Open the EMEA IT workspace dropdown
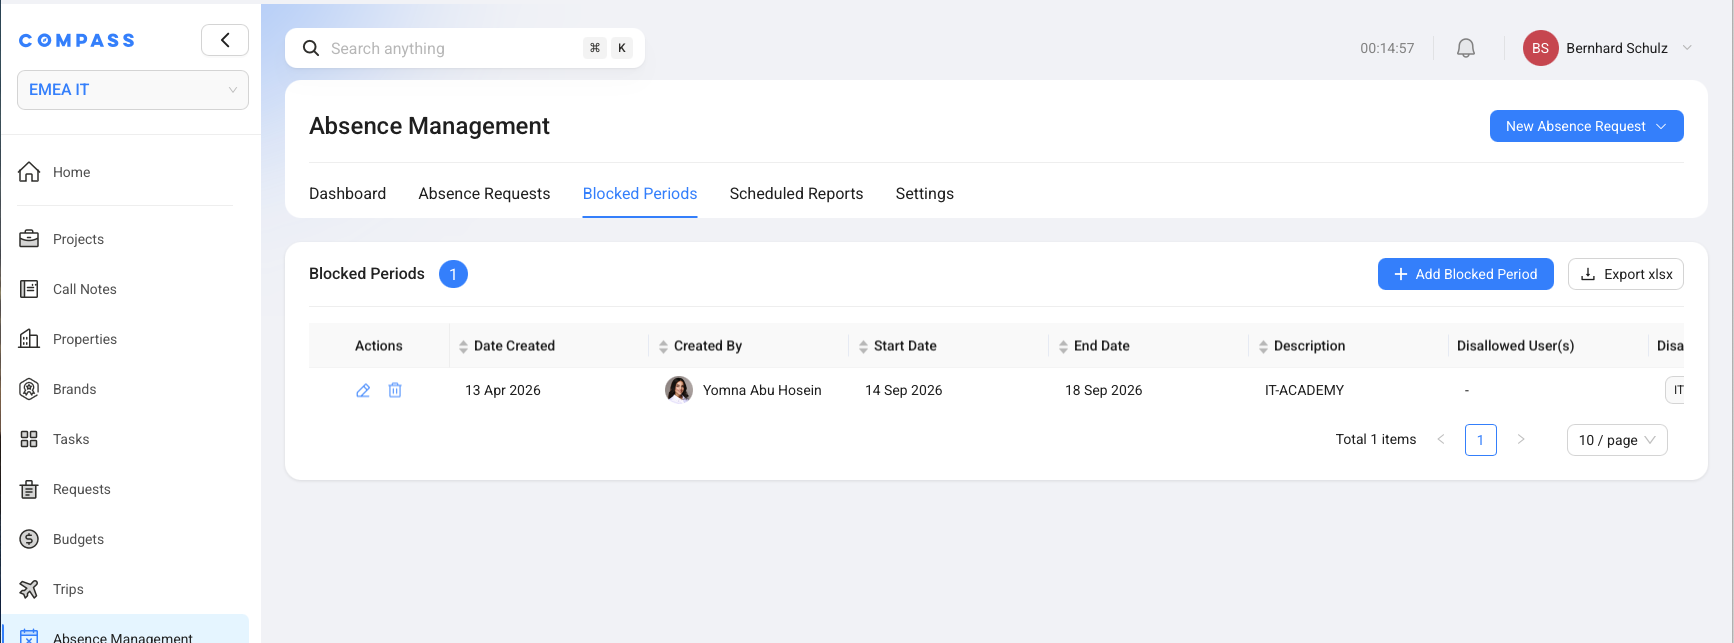The image size is (1734, 643). (133, 90)
